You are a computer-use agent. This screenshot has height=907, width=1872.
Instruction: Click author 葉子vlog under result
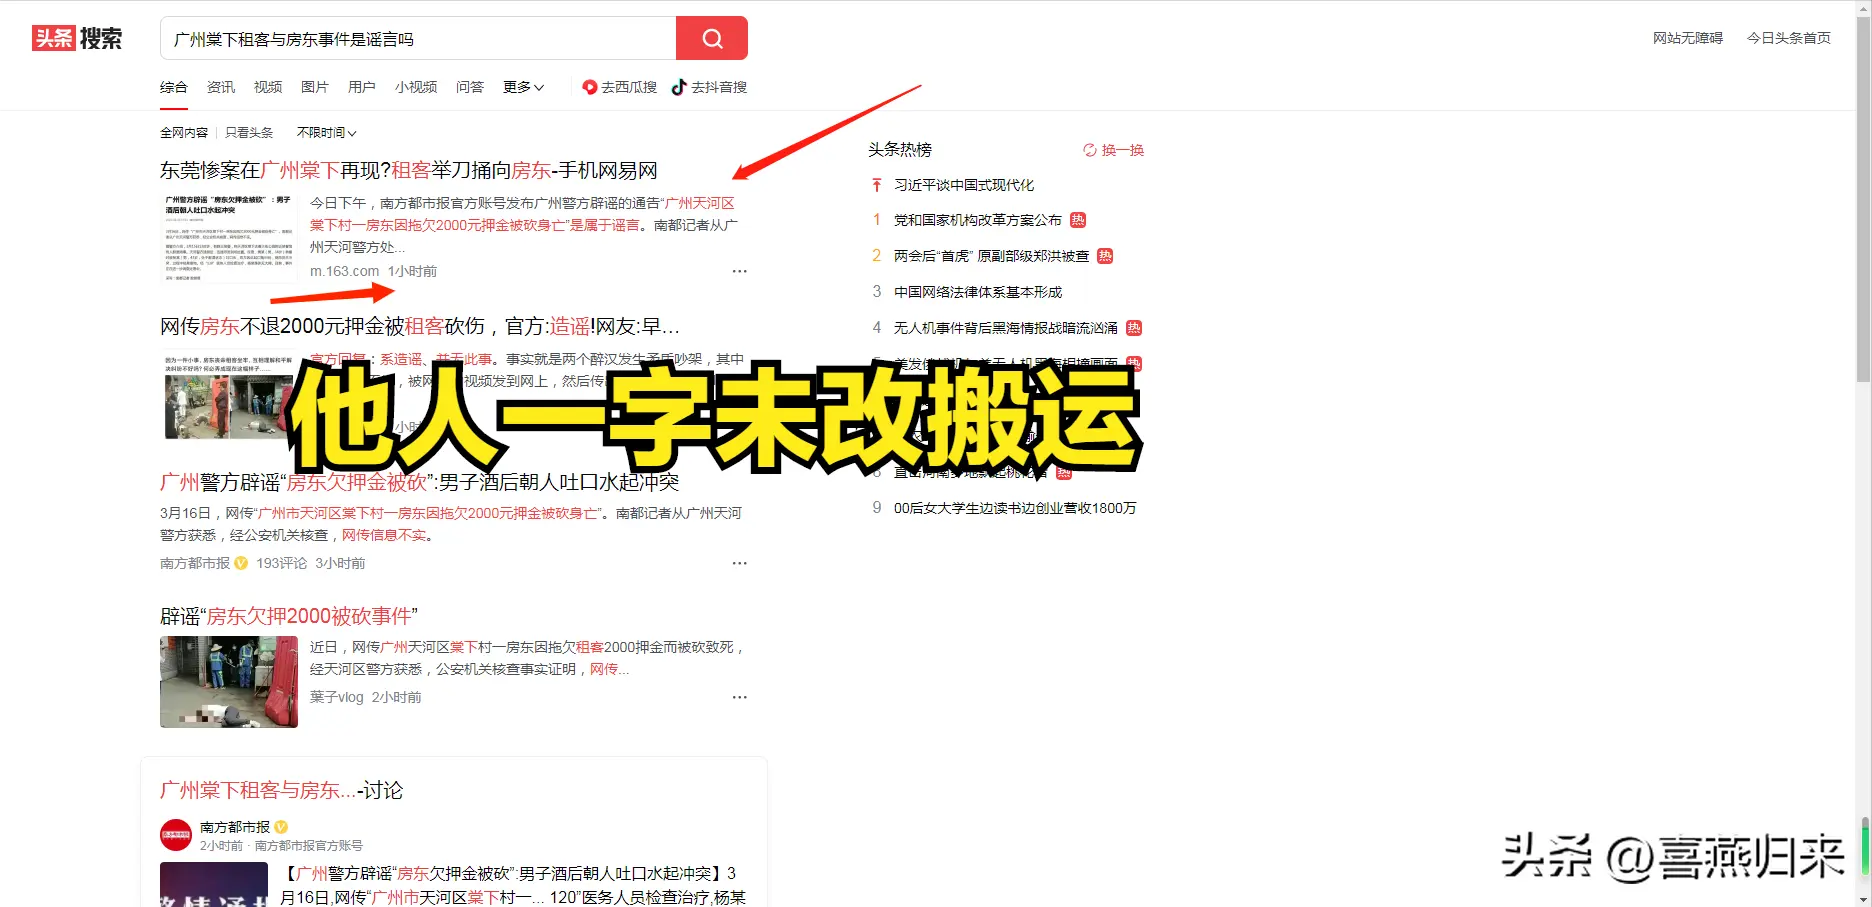point(337,697)
